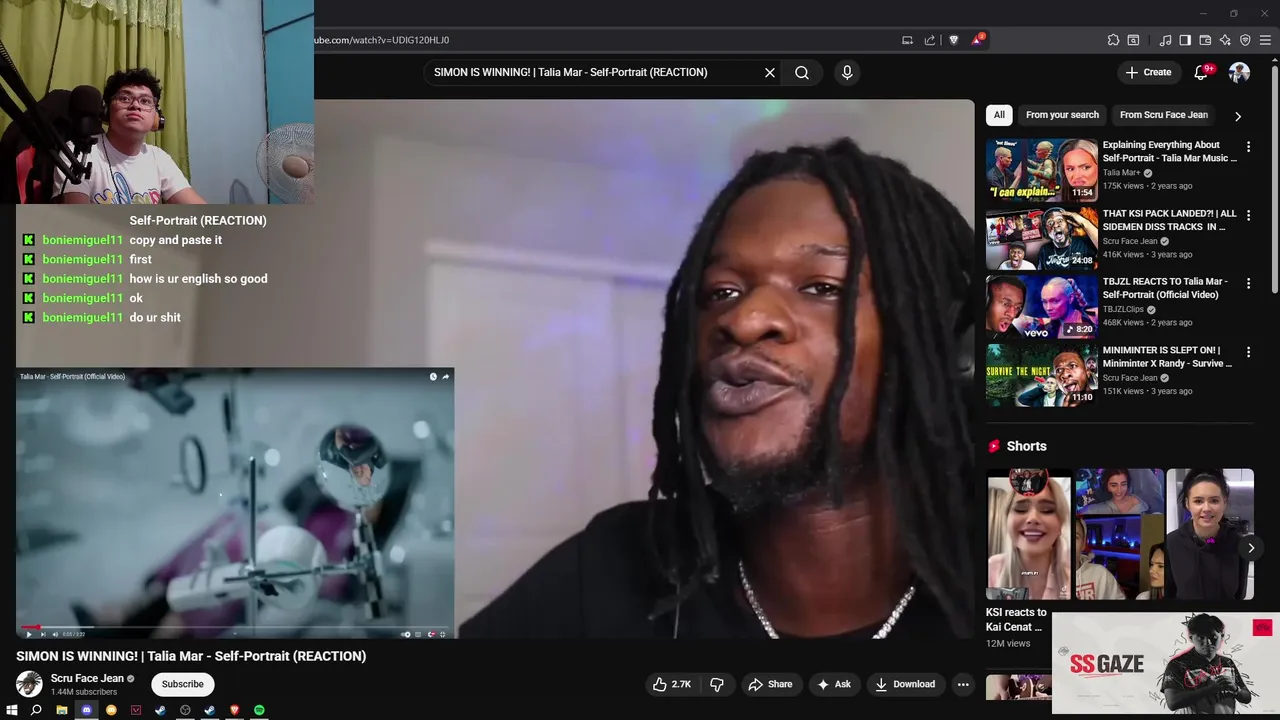The height and width of the screenshot is (720, 1280).
Task: Toggle the browser sidebar panel icon
Action: pyautogui.click(x=1185, y=40)
